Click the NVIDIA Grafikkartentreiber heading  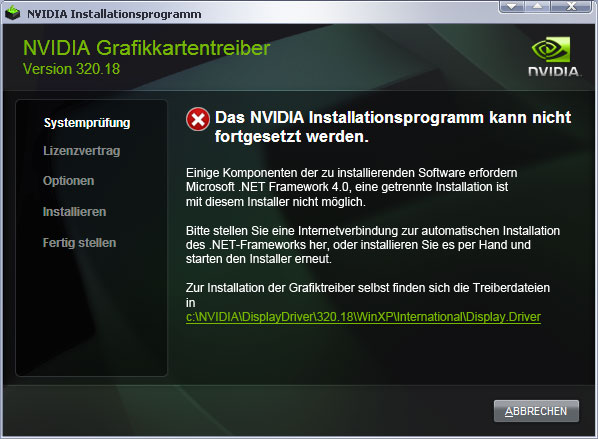tap(146, 48)
